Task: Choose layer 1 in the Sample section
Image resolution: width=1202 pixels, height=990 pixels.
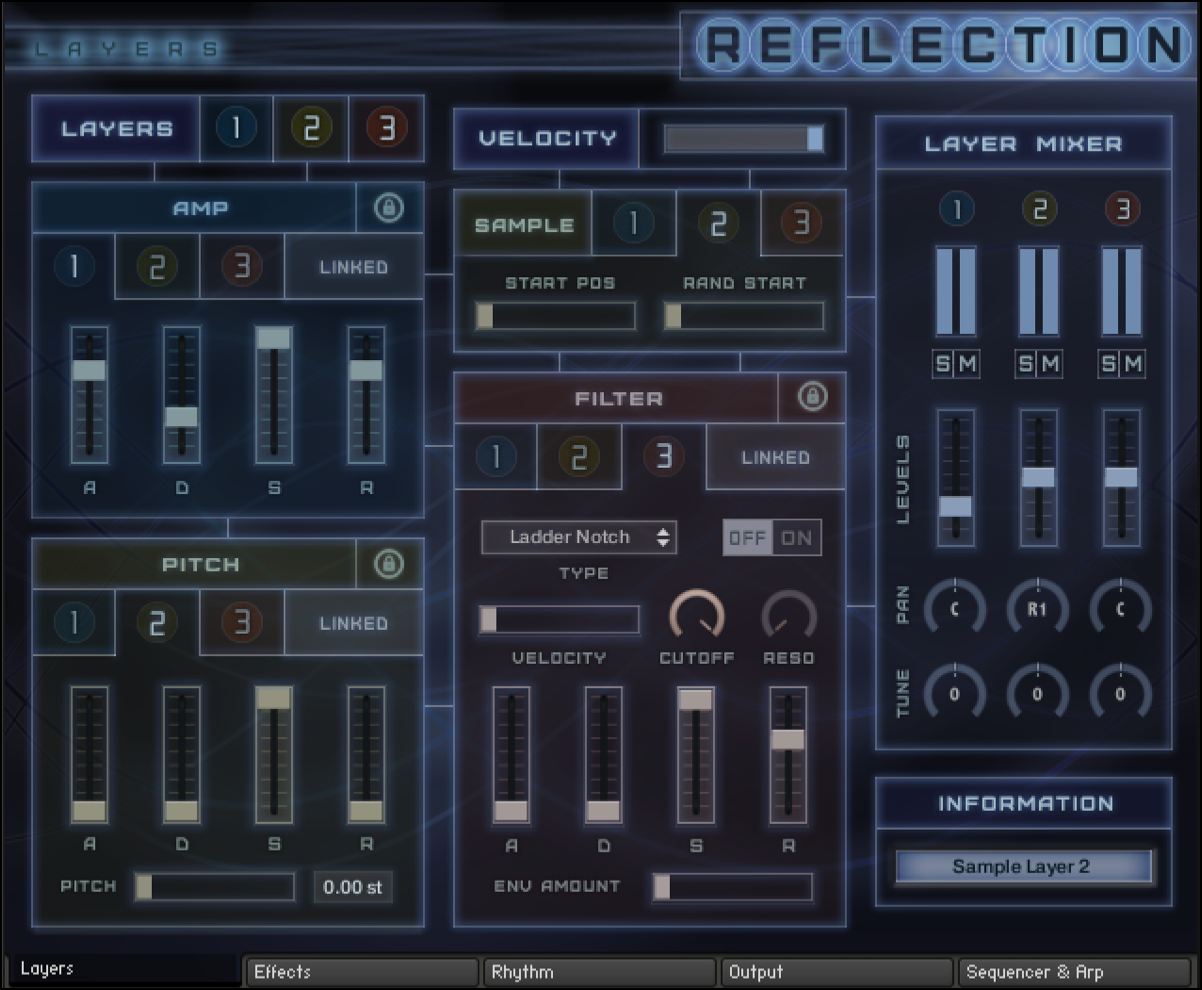Action: point(633,224)
